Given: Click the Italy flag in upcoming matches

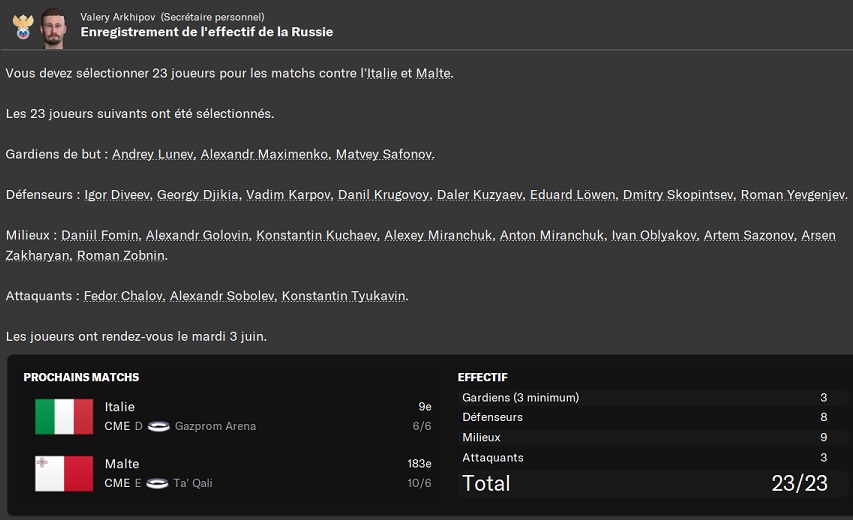Looking at the screenshot, I should [64, 416].
